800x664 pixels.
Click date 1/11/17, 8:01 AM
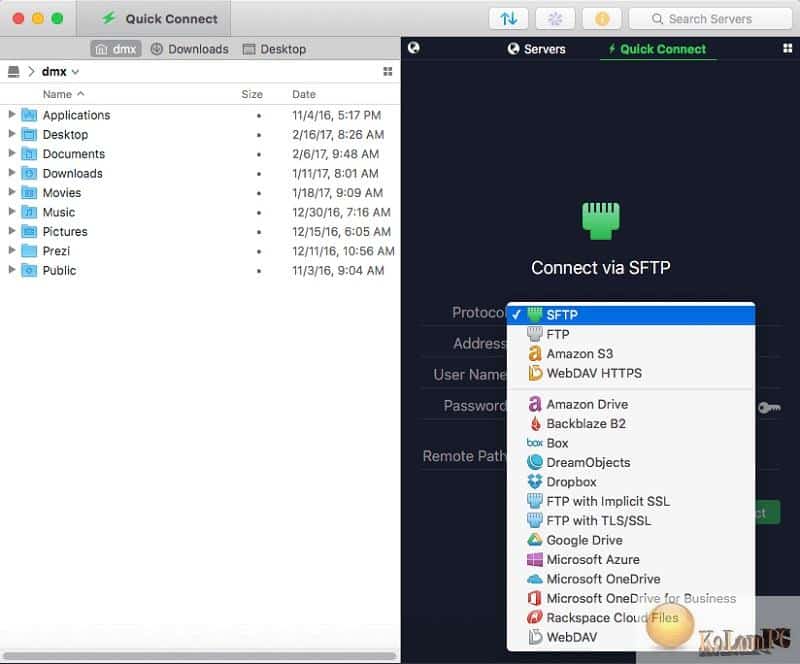click(335, 173)
